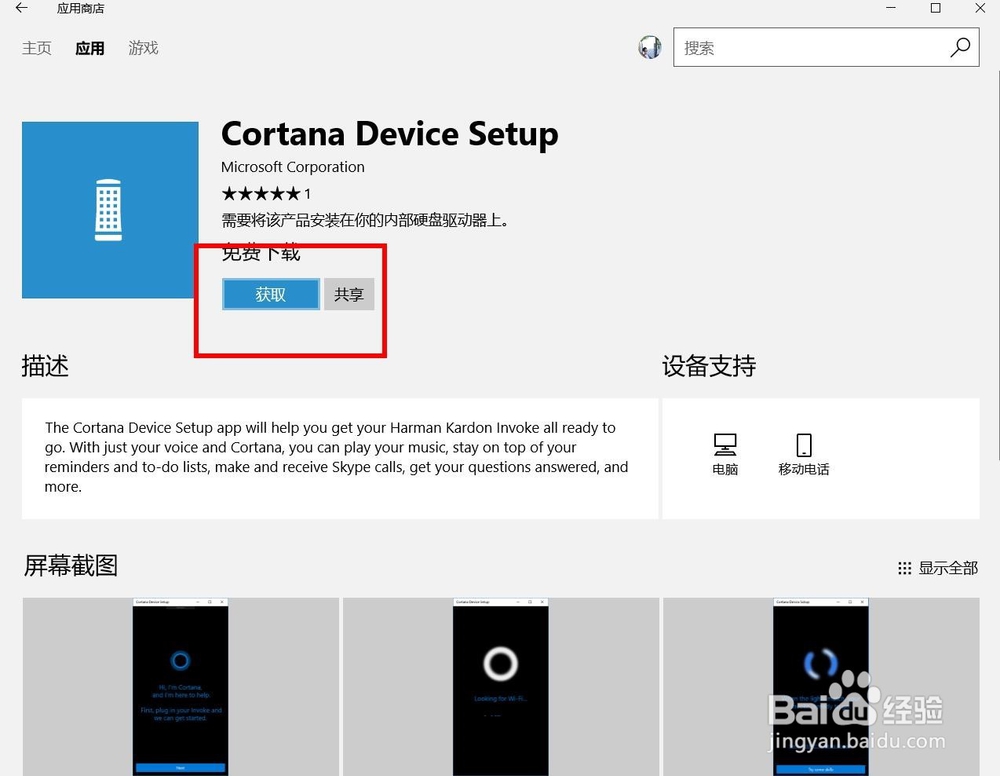Click the 共享 share button

coord(349,294)
